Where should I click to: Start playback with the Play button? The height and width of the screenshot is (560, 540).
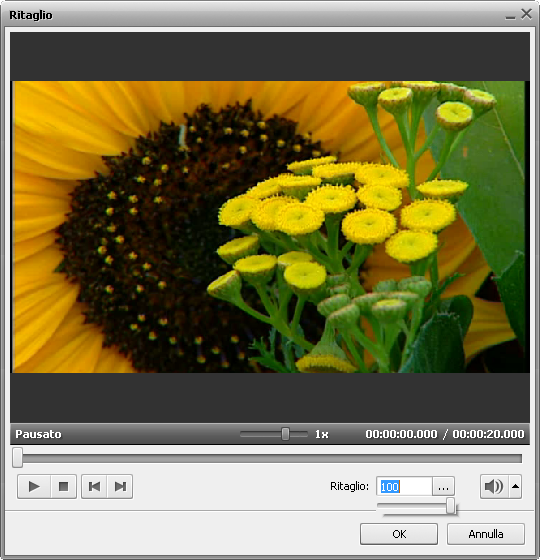click(34, 486)
